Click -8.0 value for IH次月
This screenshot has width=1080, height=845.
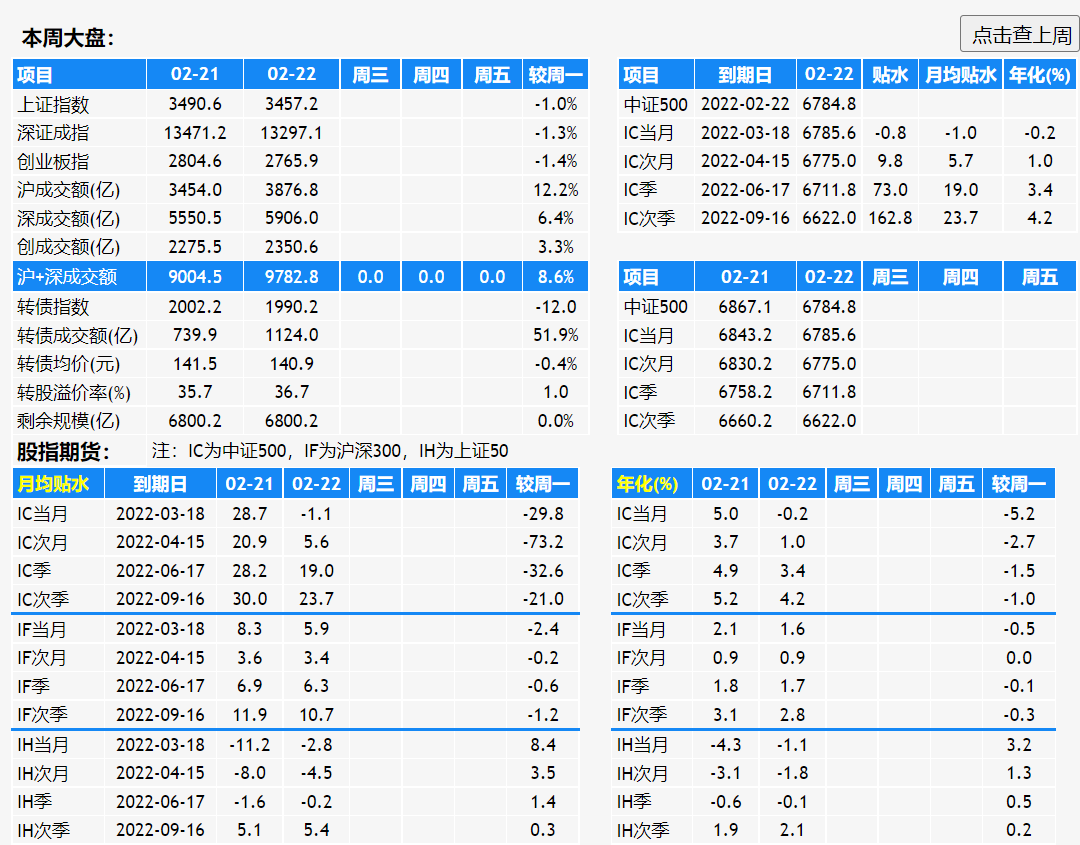(x=249, y=773)
